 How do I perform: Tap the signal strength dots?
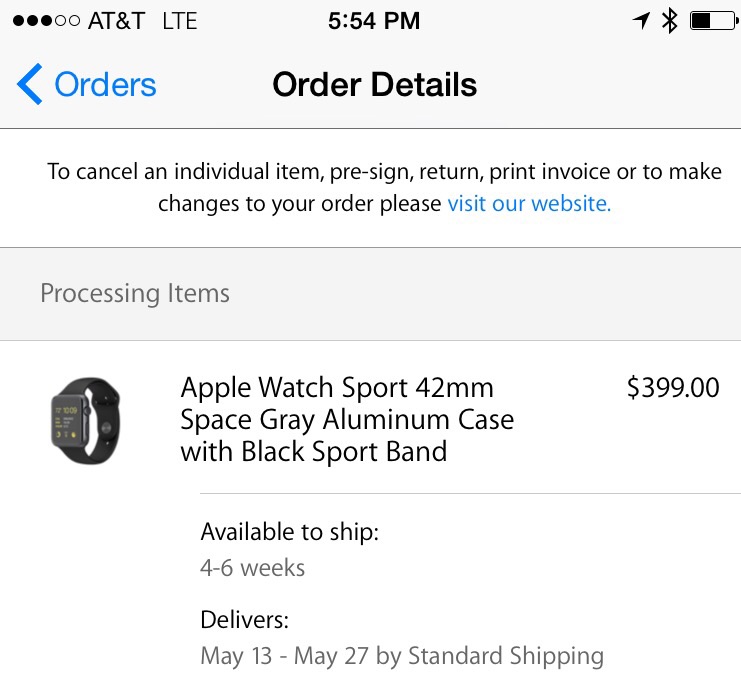[x=46, y=21]
